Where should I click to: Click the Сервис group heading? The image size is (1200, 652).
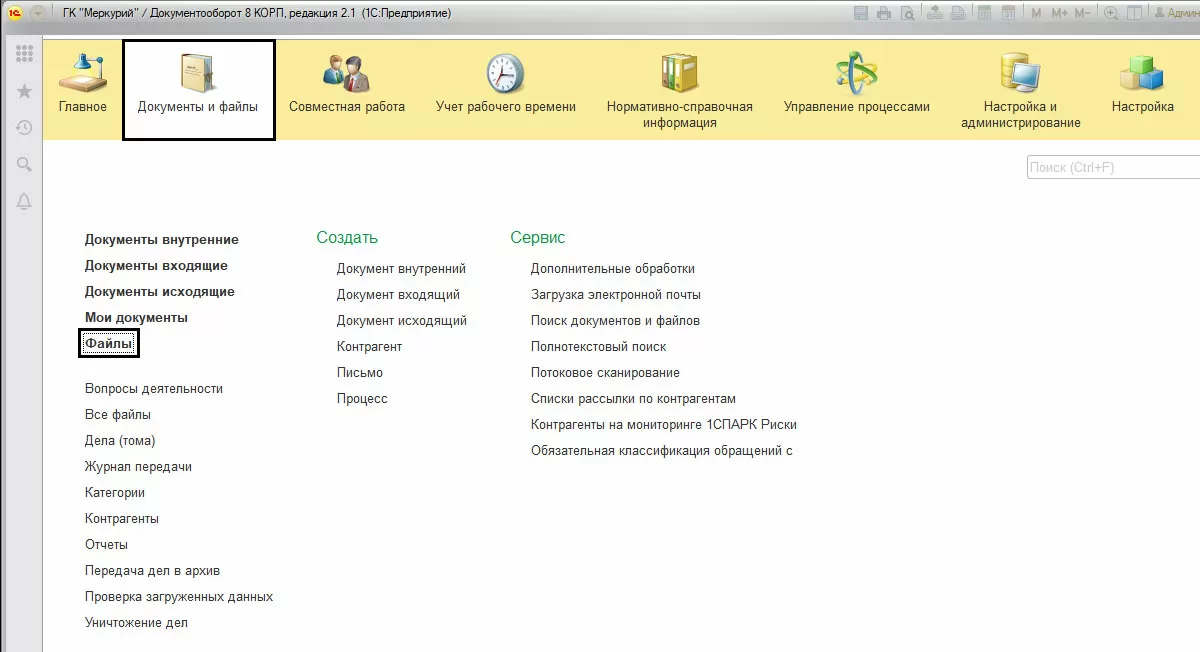538,238
